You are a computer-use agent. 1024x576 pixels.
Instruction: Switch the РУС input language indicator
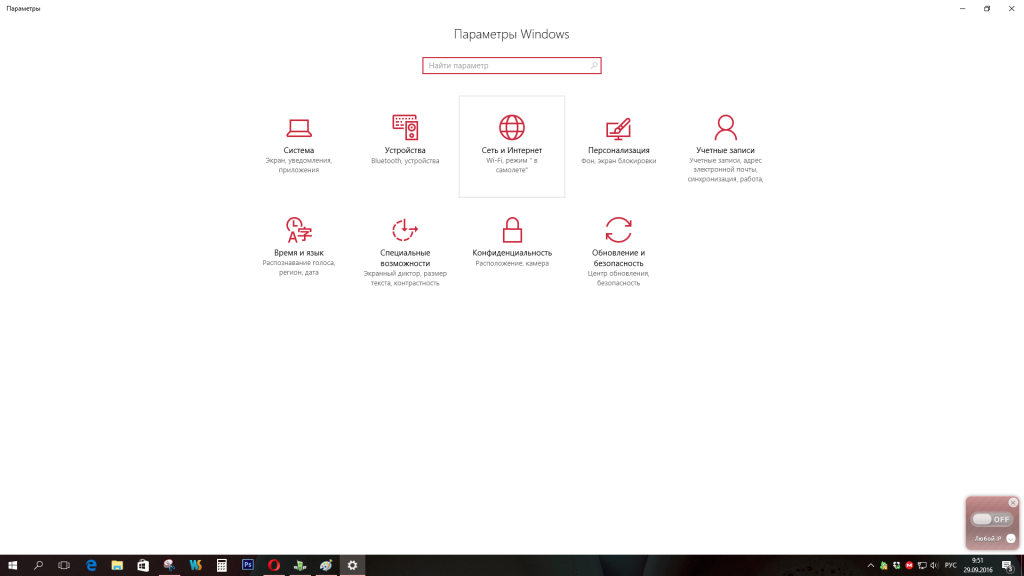coord(951,566)
